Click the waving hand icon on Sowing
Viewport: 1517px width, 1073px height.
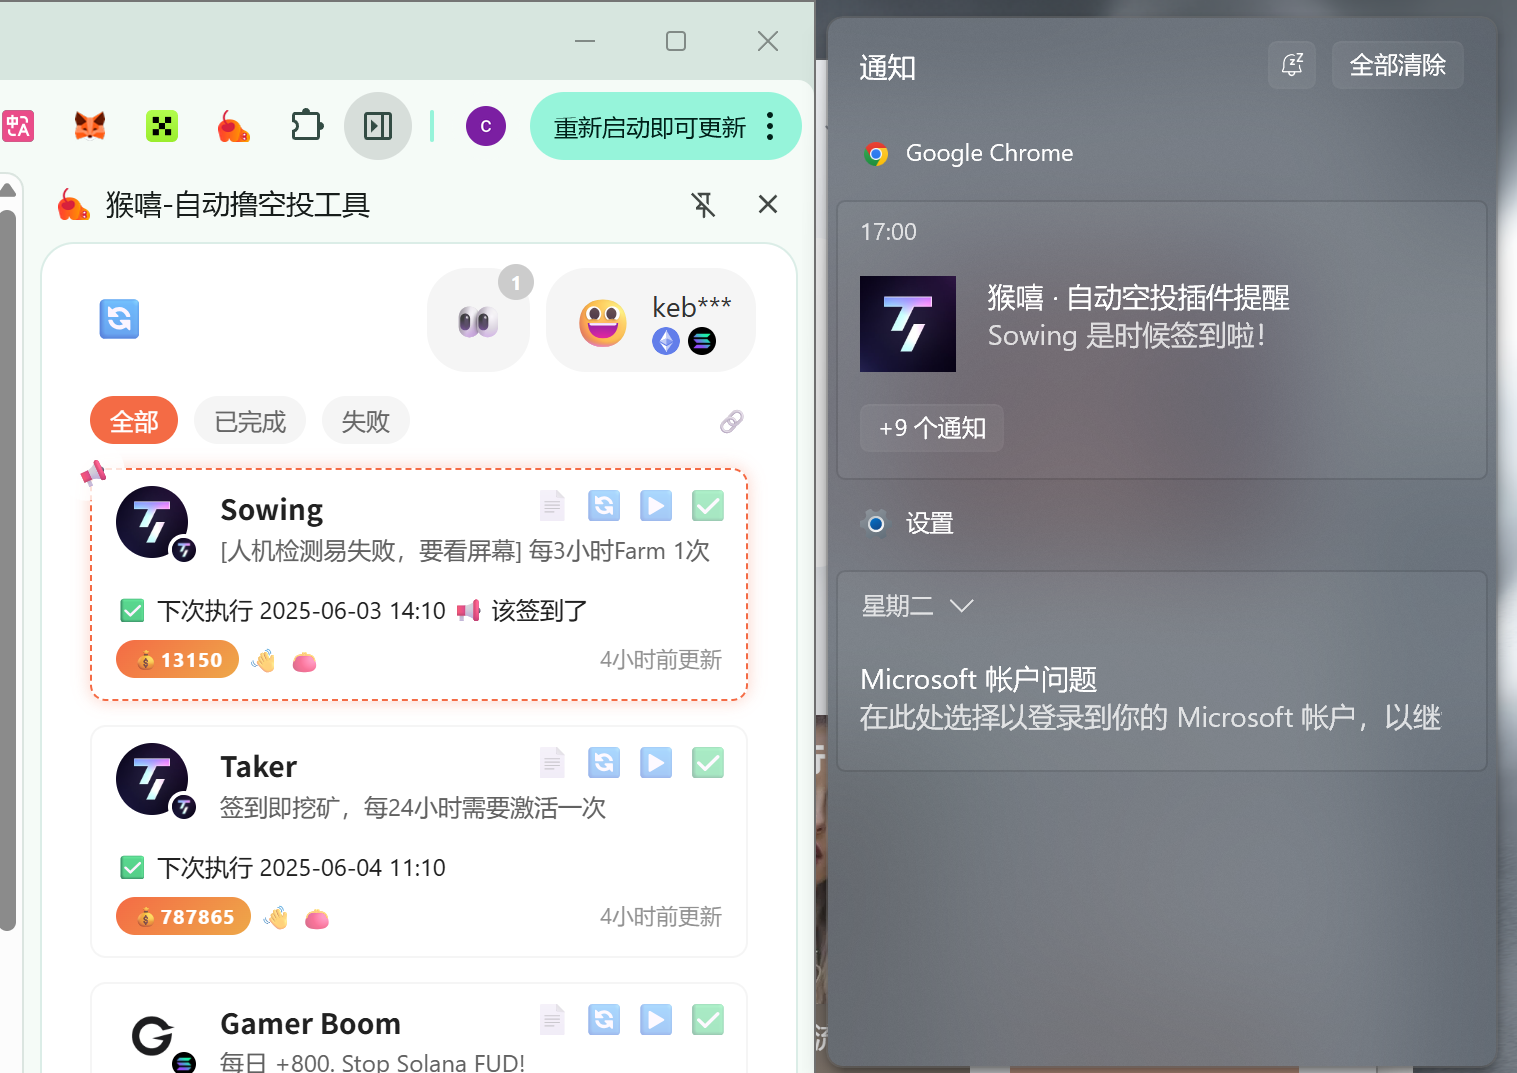(x=263, y=661)
